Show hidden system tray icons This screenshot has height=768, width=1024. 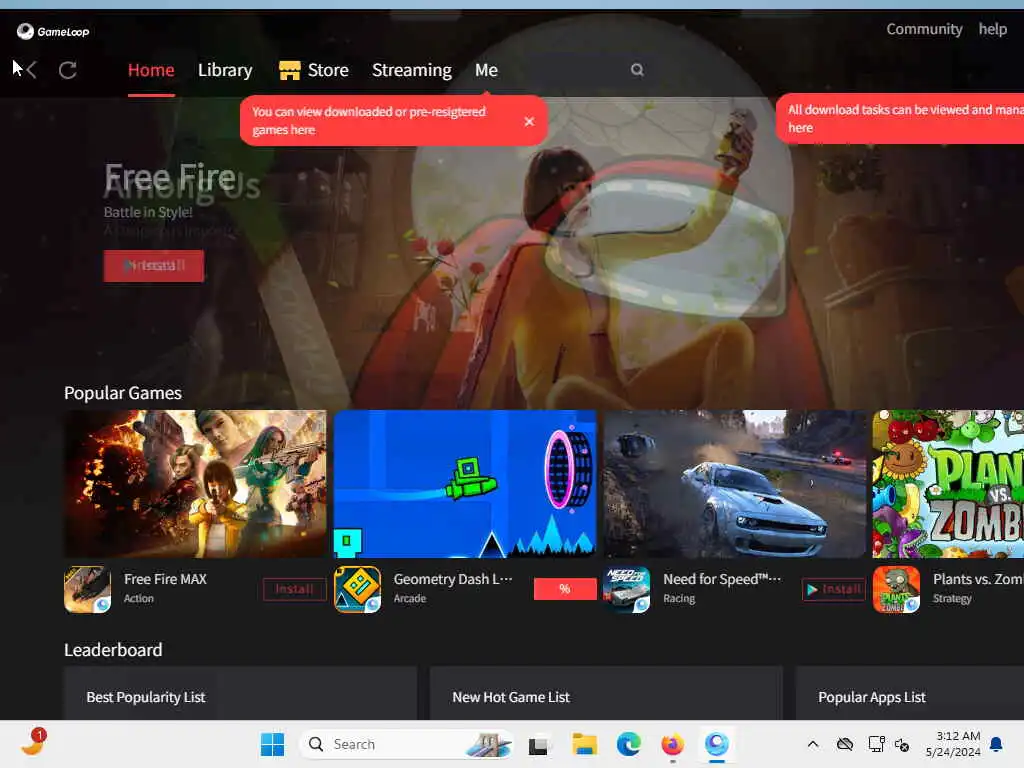813,744
